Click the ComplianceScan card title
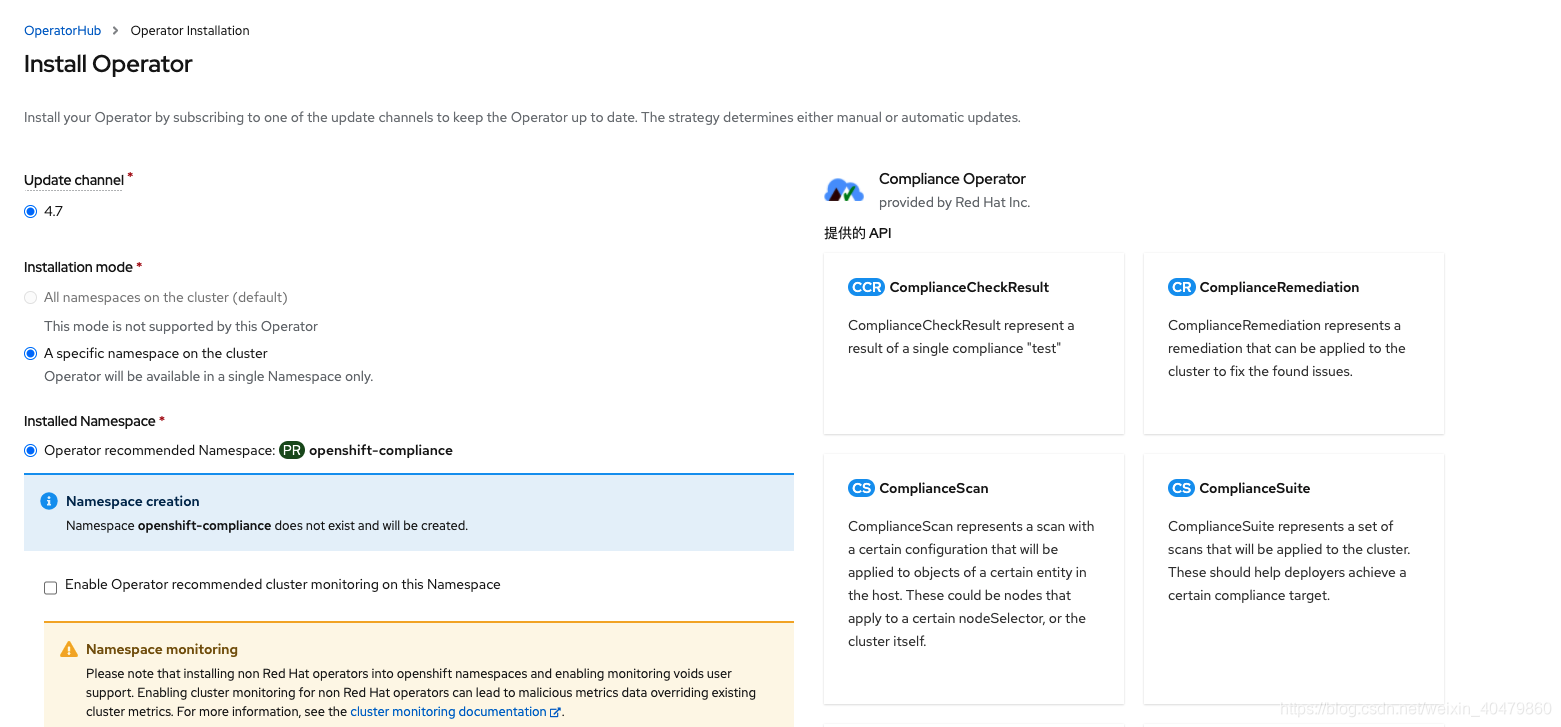Viewport: 1561px width, 727px height. coord(934,489)
